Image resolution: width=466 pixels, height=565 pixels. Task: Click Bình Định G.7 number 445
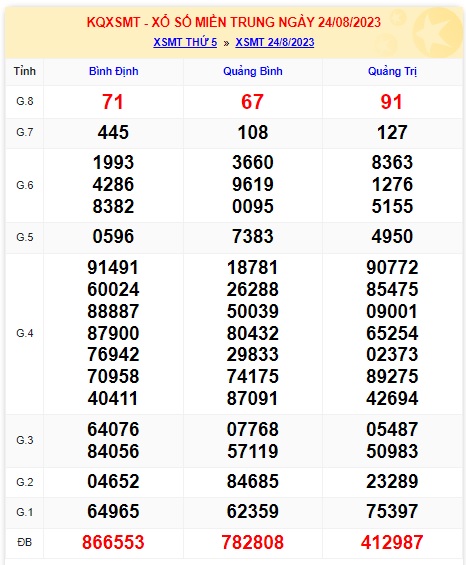point(113,132)
